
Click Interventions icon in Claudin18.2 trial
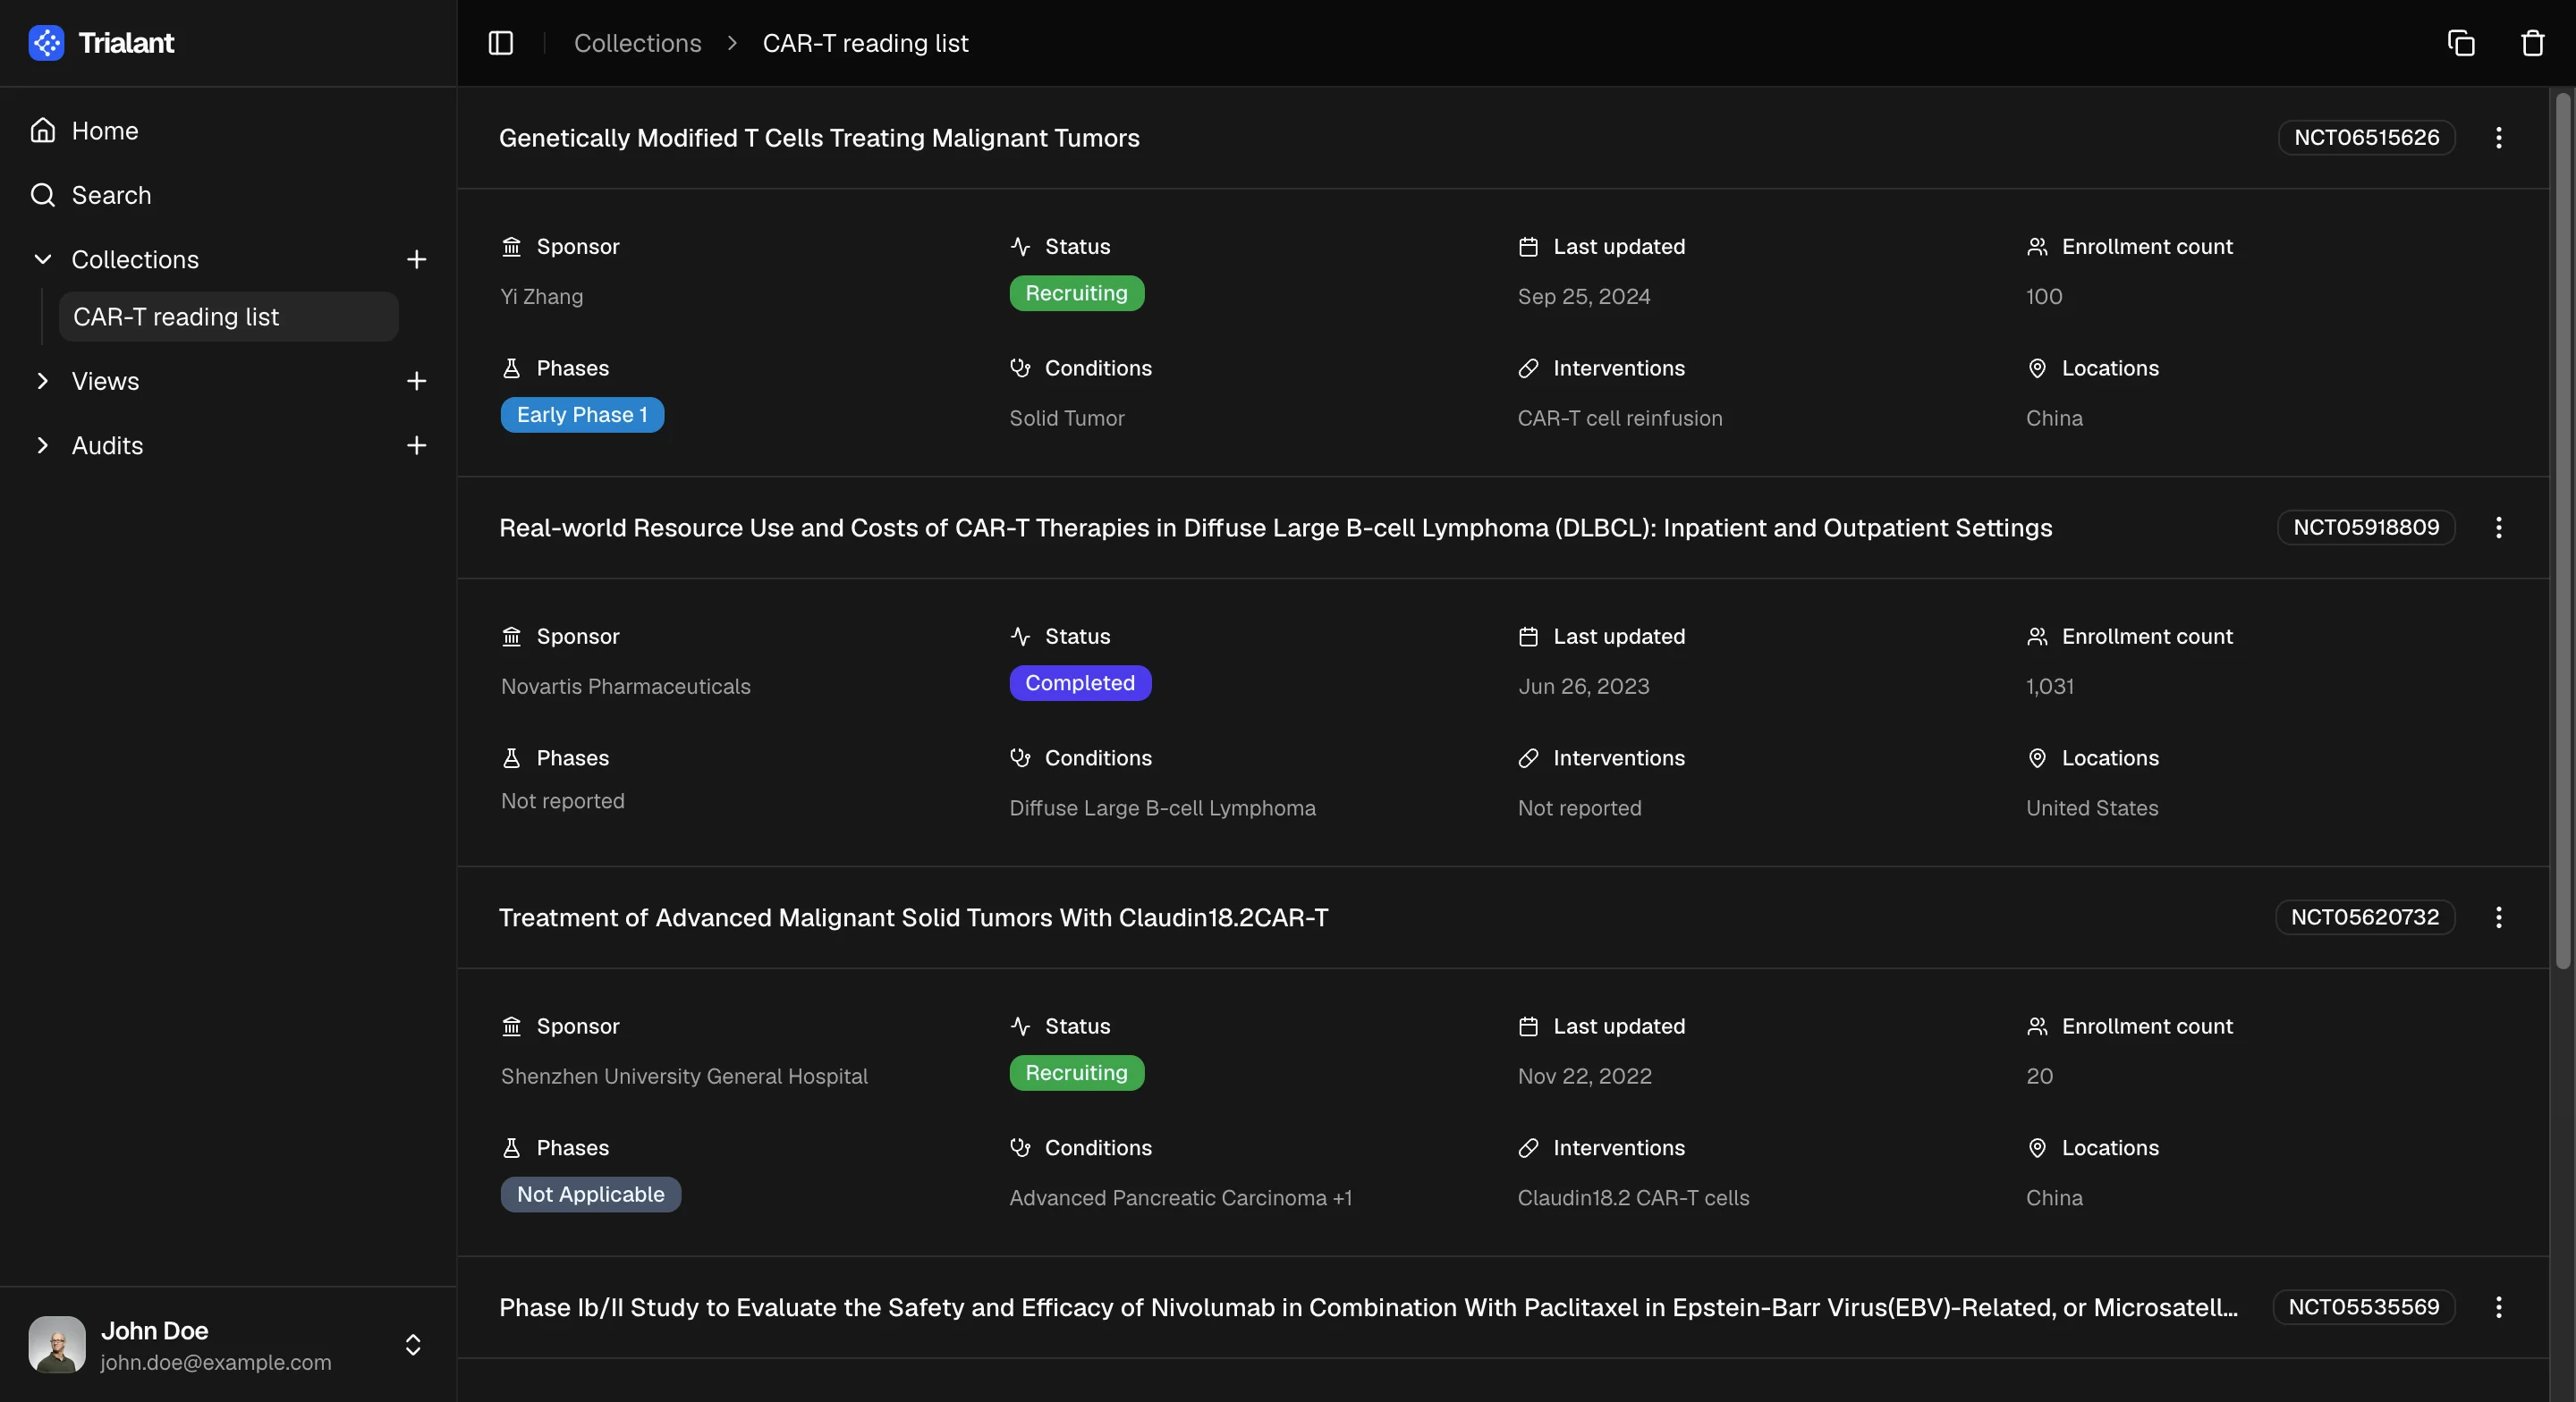1527,1148
